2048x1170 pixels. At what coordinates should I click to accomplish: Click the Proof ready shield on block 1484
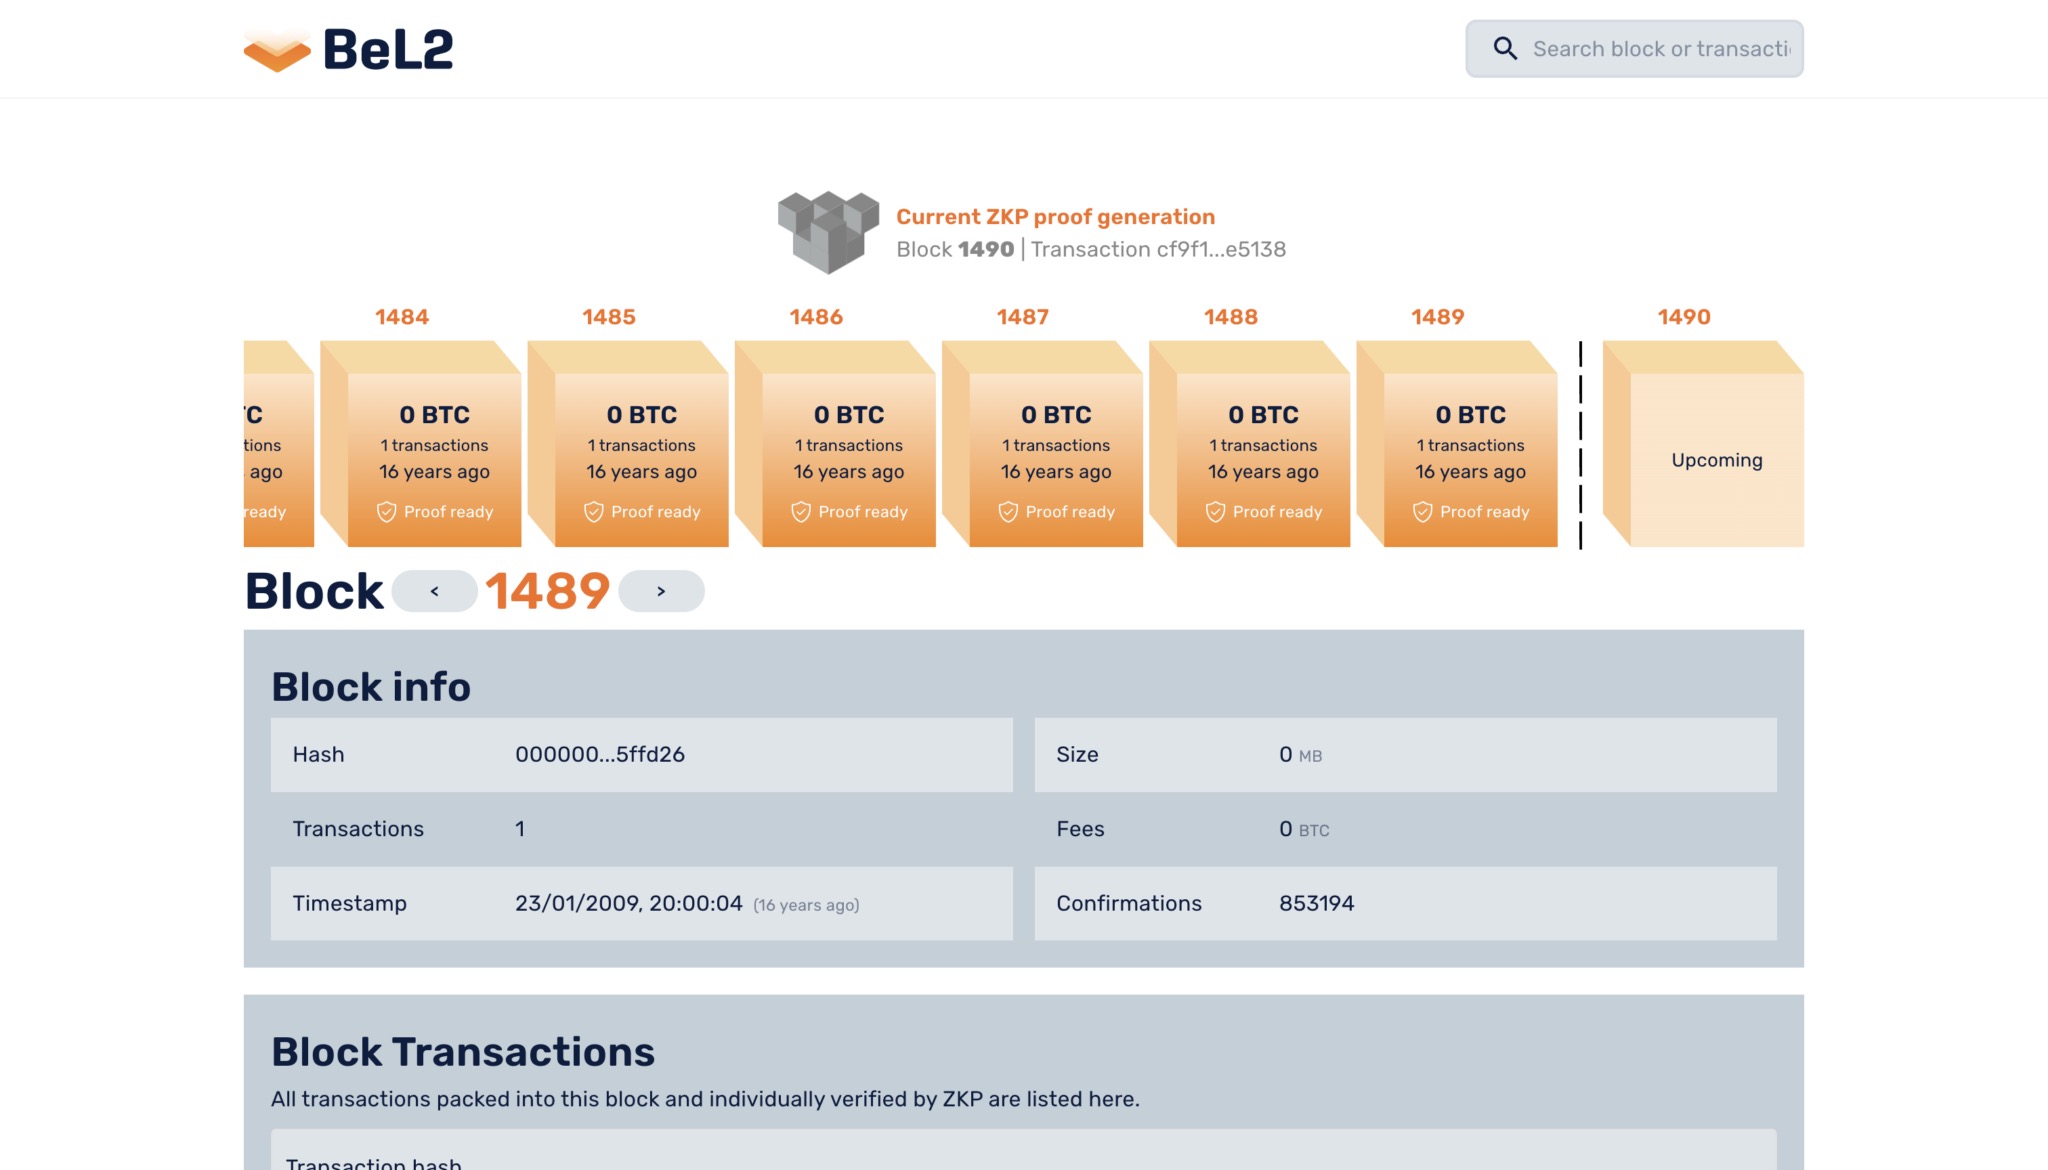386,512
